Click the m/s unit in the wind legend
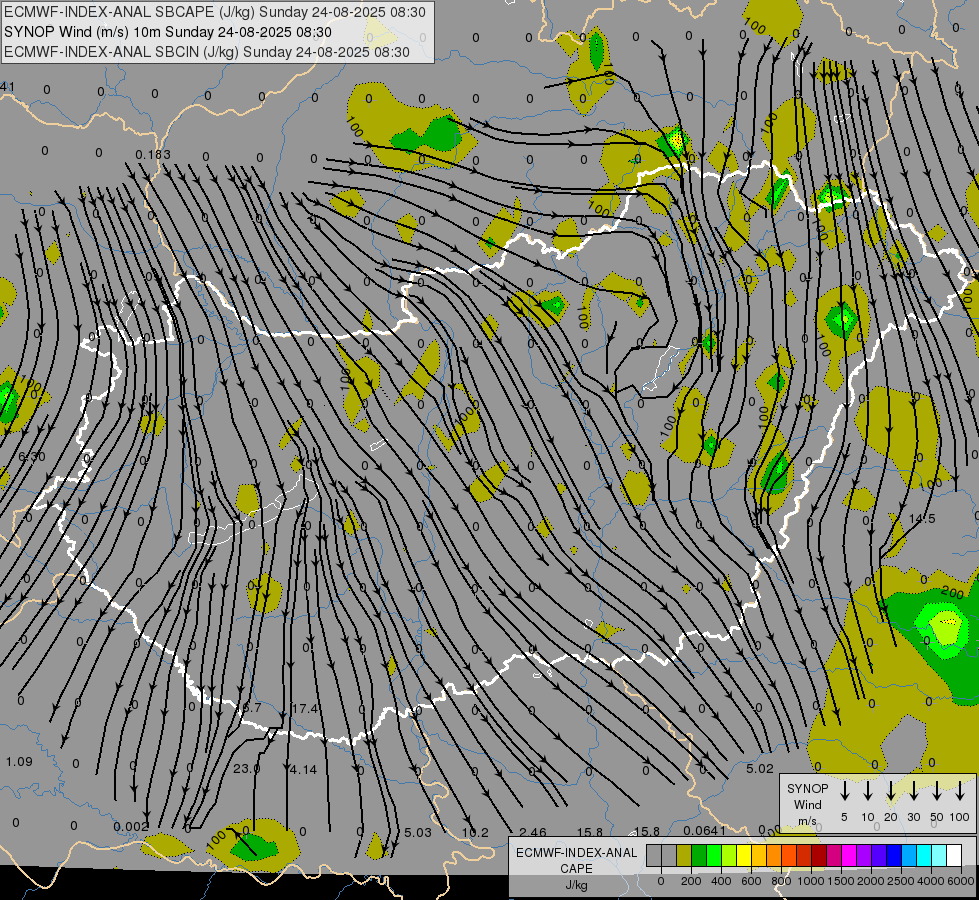Screen dimensions: 979x900 [x=807, y=821]
